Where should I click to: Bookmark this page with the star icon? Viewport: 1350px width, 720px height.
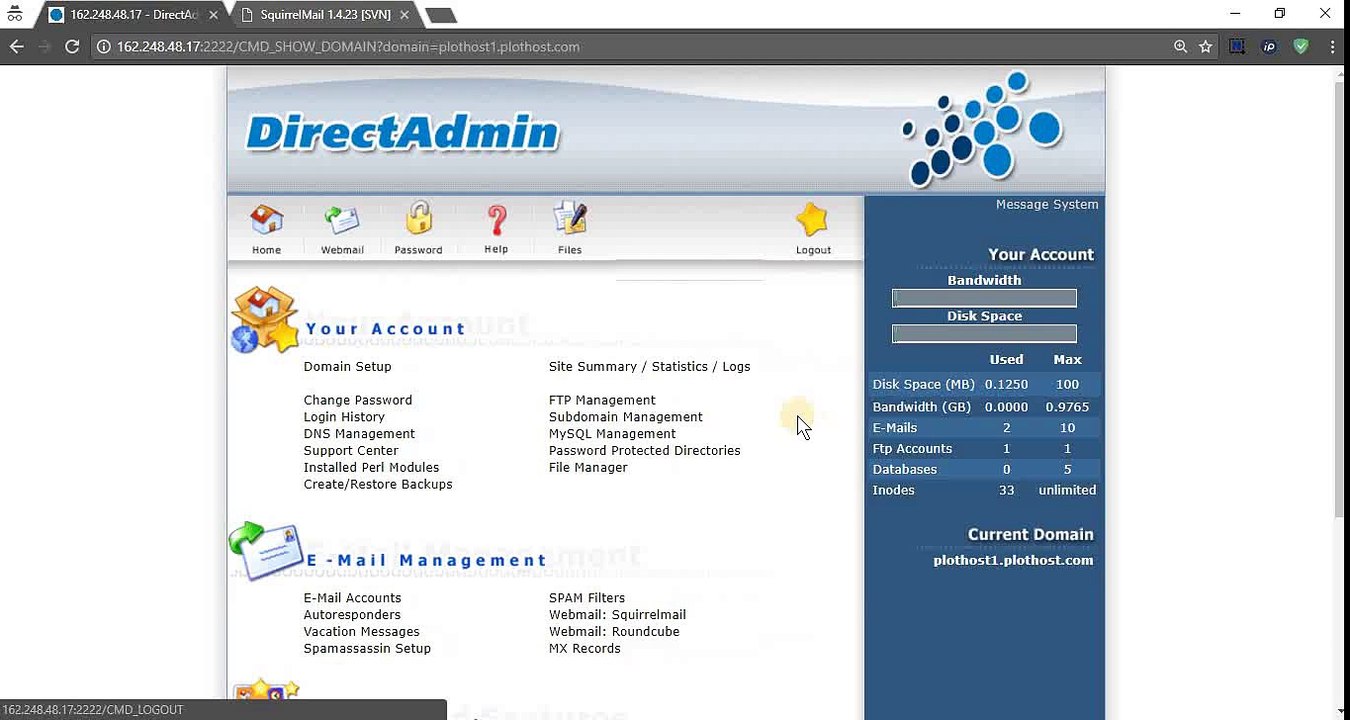click(1206, 46)
